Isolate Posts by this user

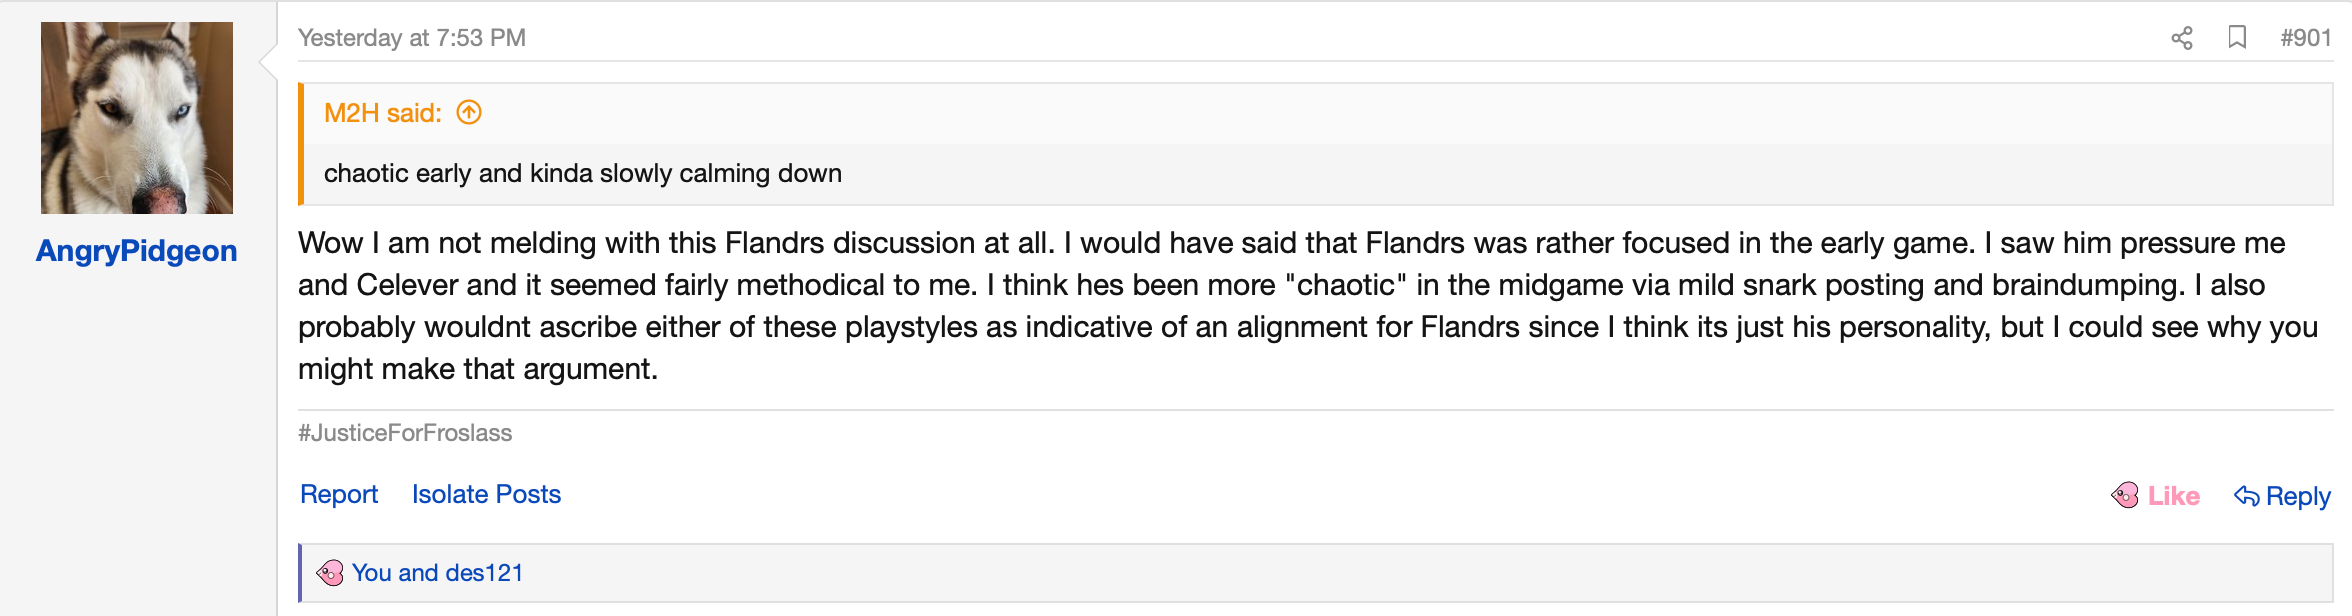pyautogui.click(x=486, y=494)
